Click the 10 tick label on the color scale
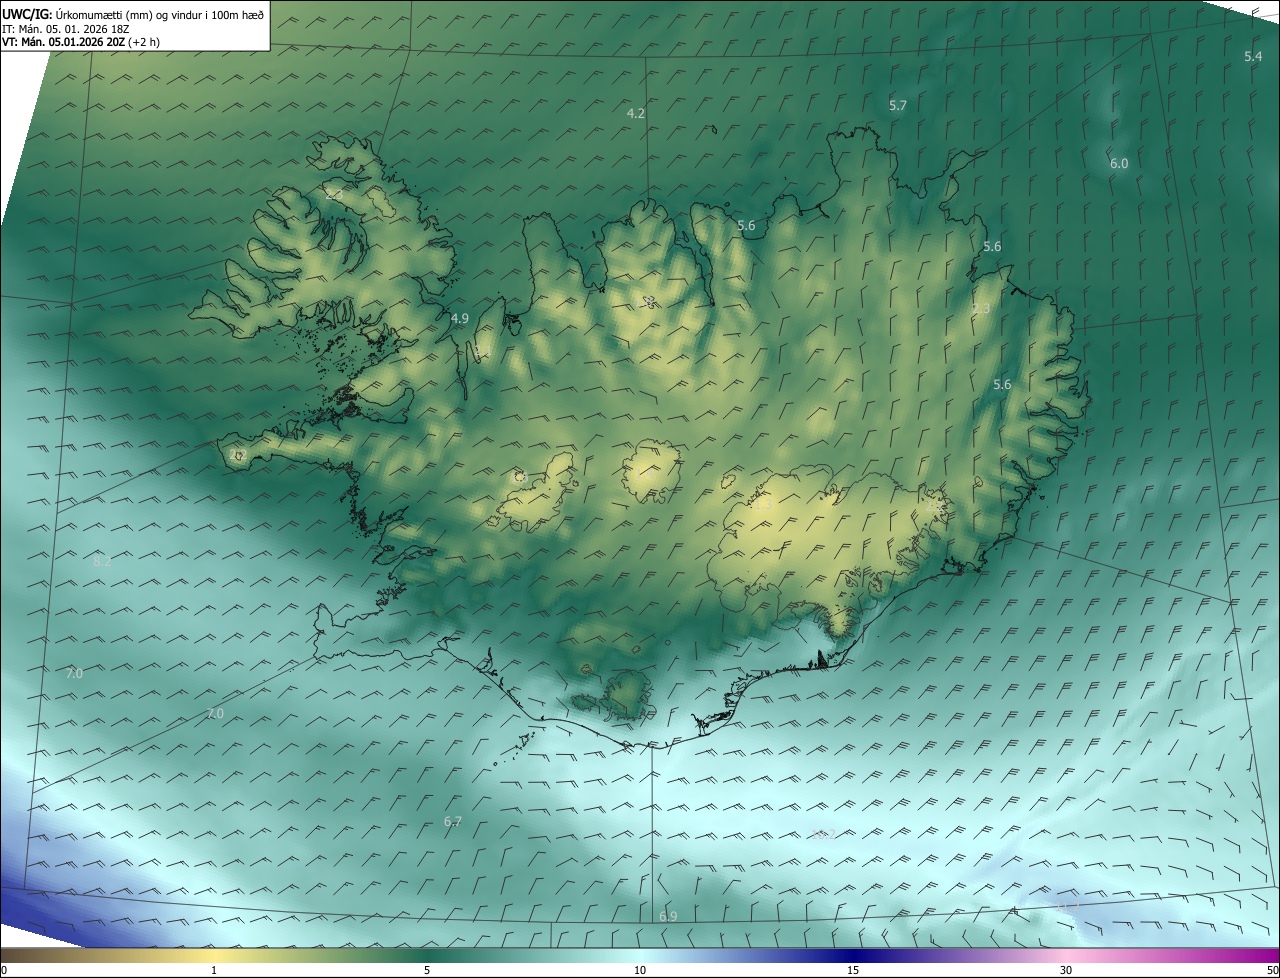 pyautogui.click(x=640, y=970)
